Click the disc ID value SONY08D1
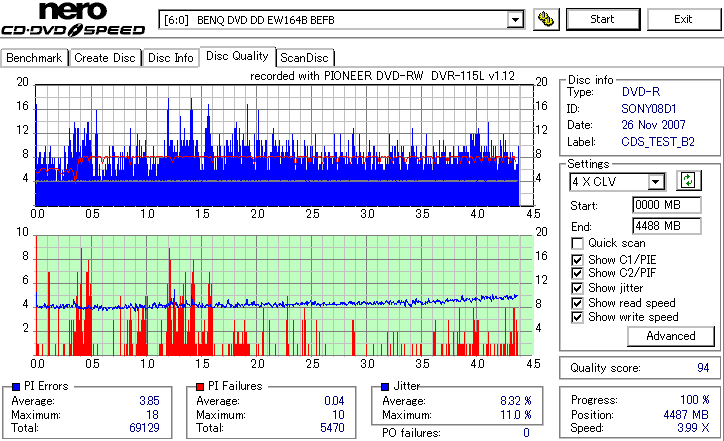The height and width of the screenshot is (441, 724). click(649, 109)
